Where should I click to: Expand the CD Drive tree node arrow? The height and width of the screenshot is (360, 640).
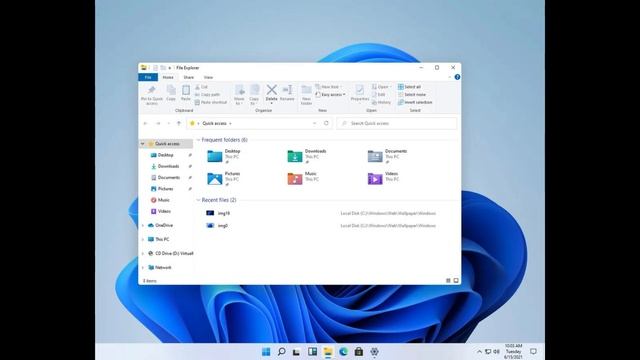tap(142, 253)
